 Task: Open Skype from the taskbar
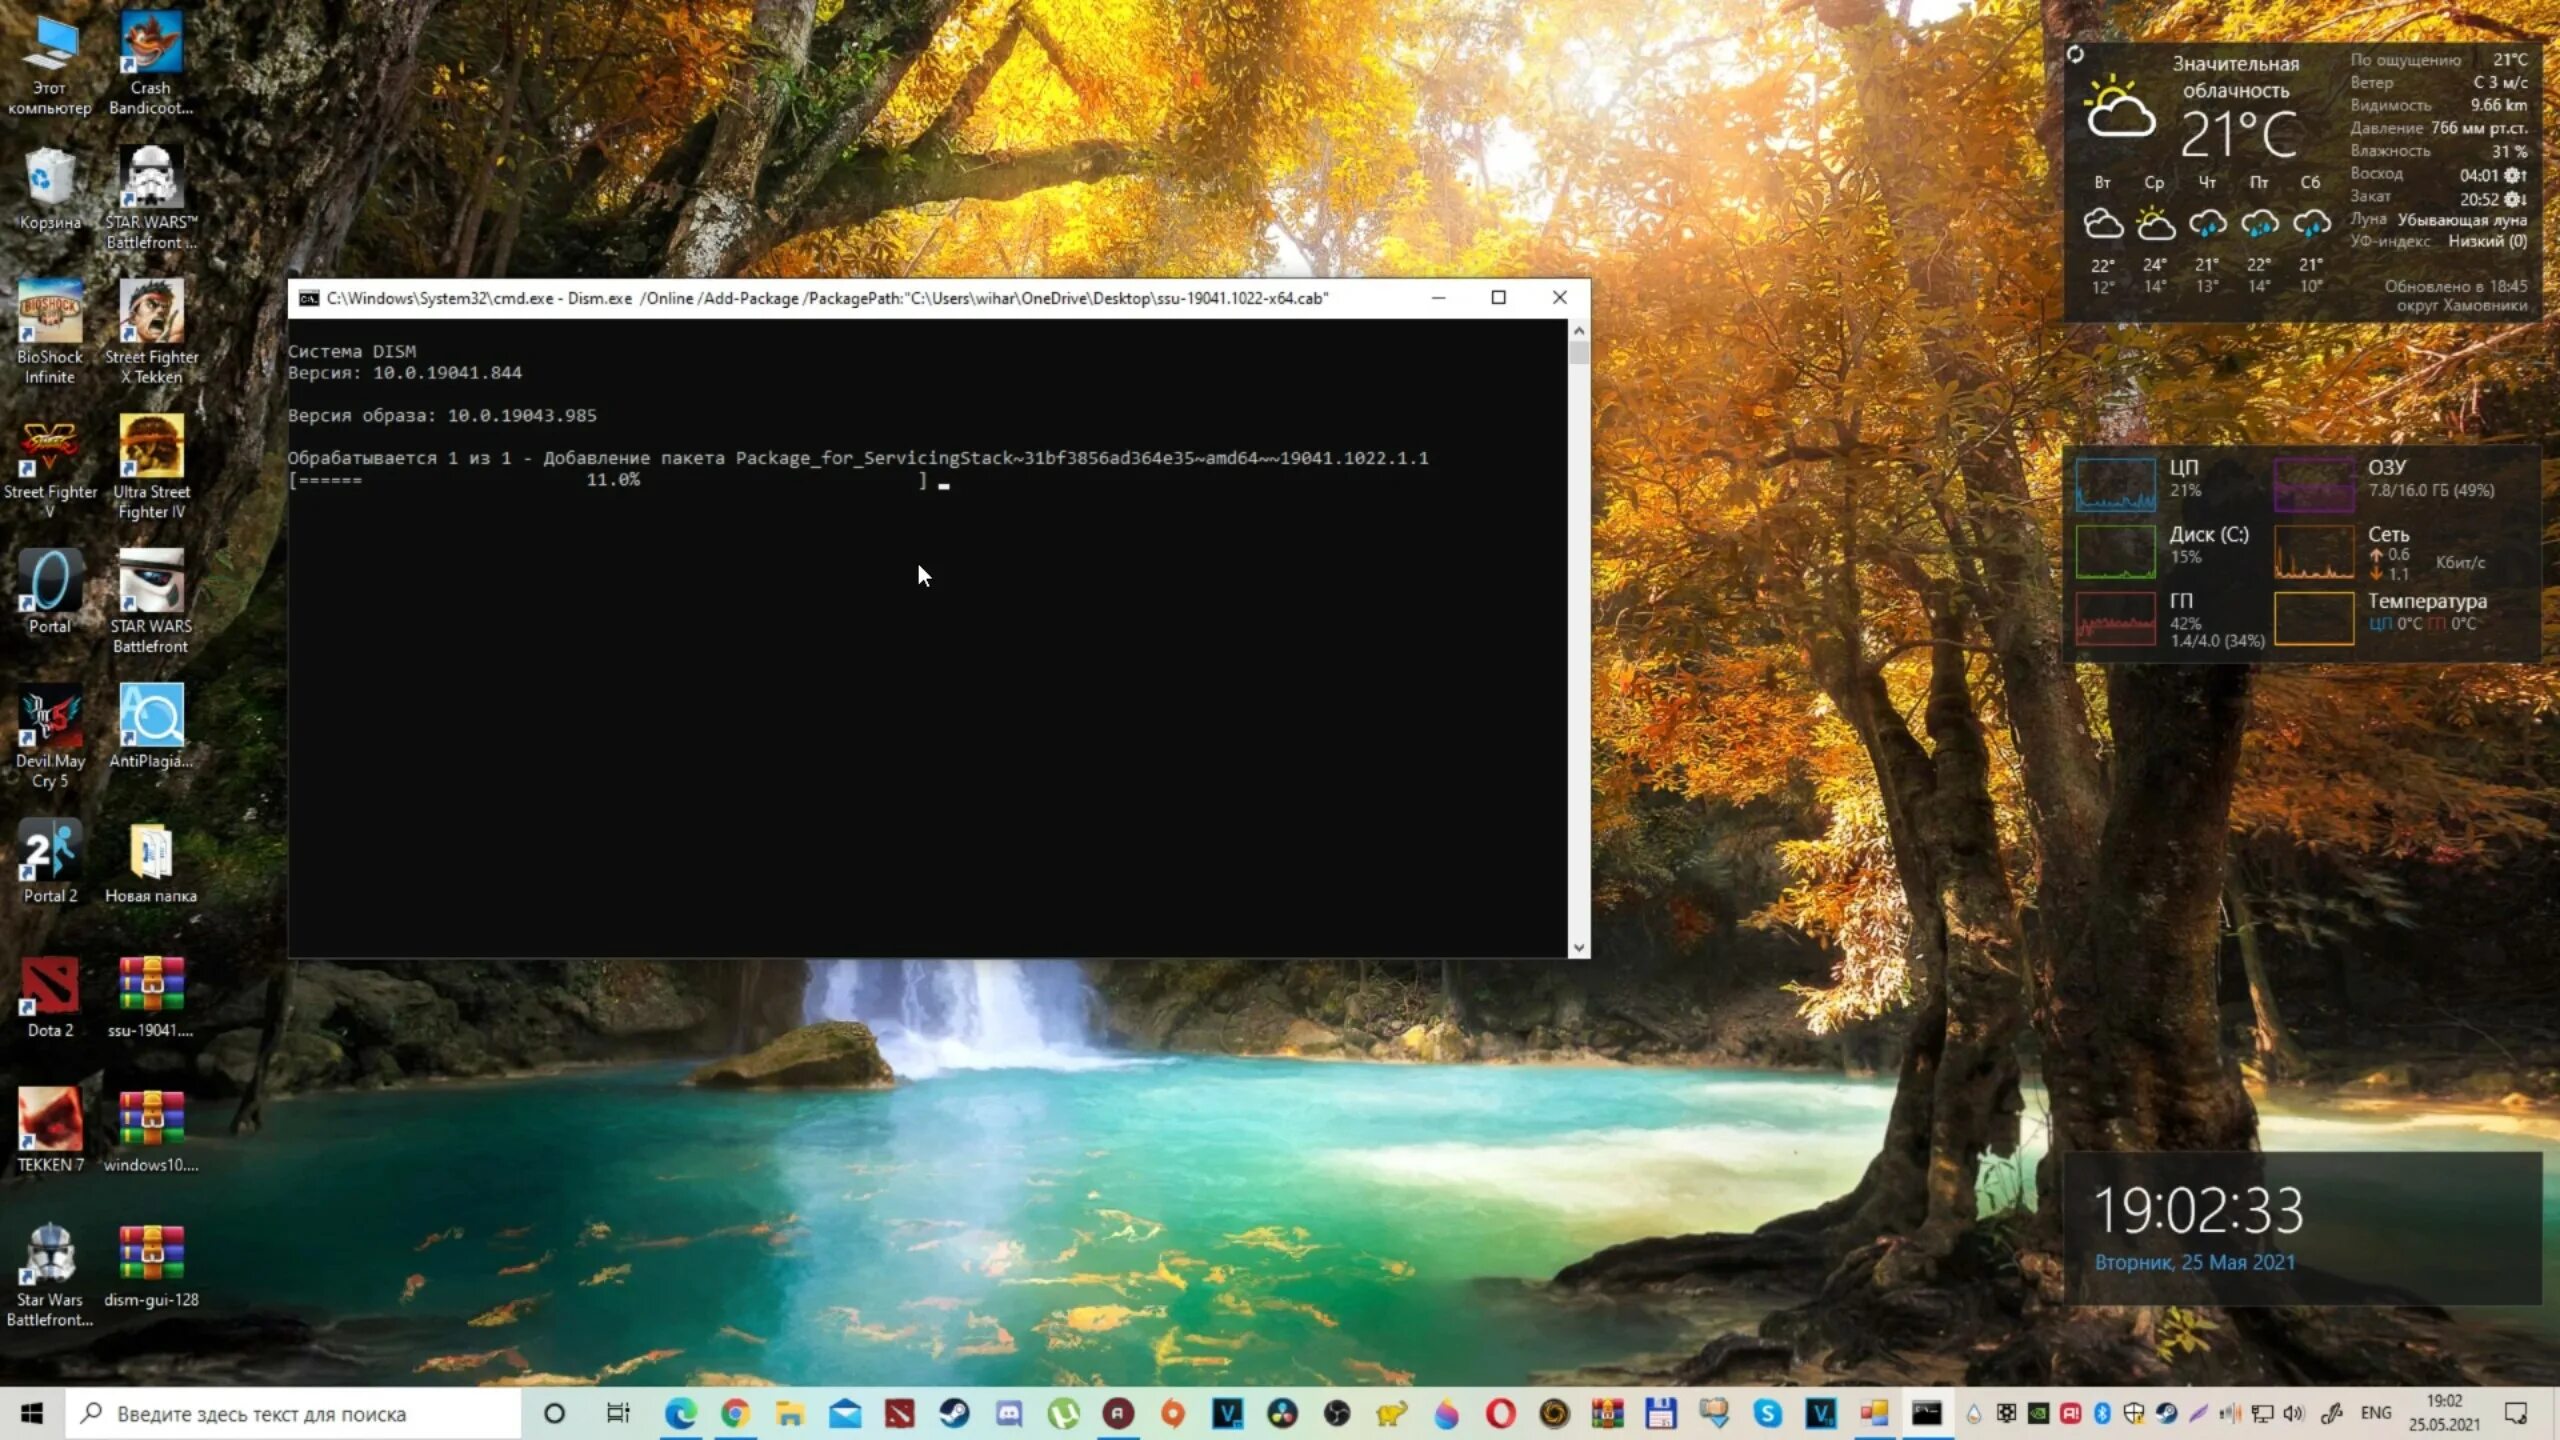coord(1767,1413)
